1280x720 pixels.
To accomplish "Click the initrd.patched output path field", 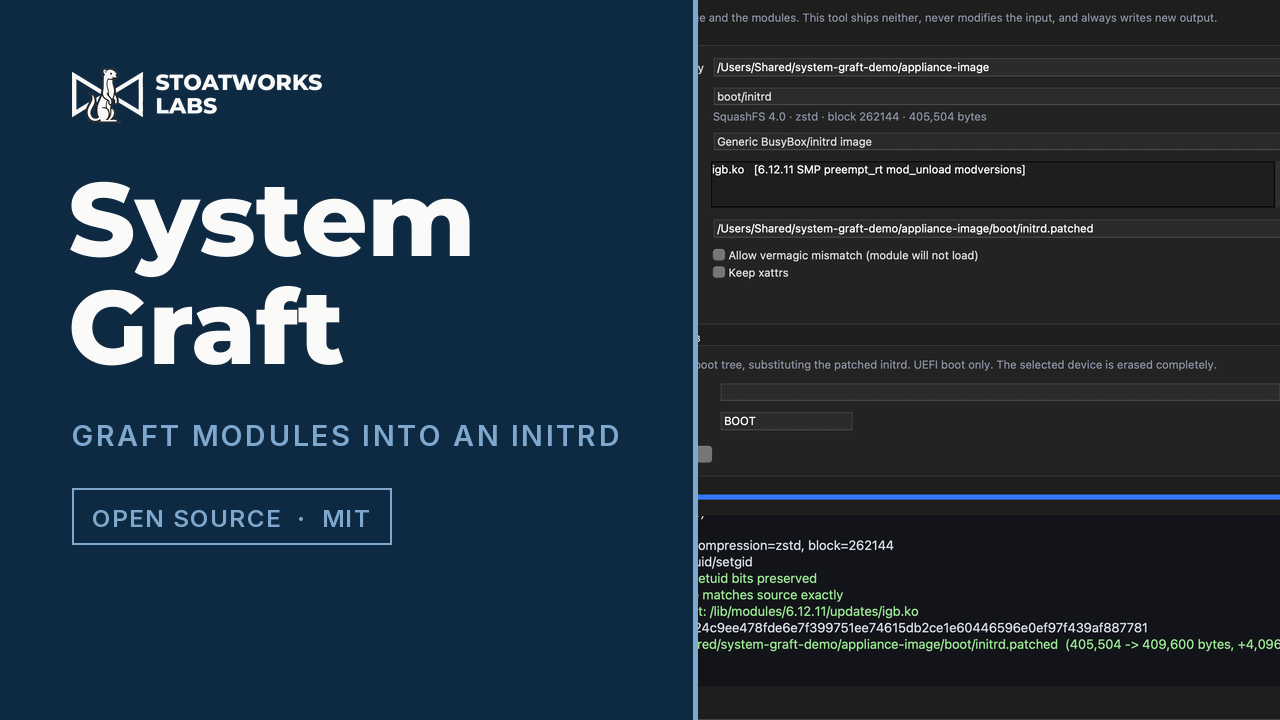I will pos(996,228).
